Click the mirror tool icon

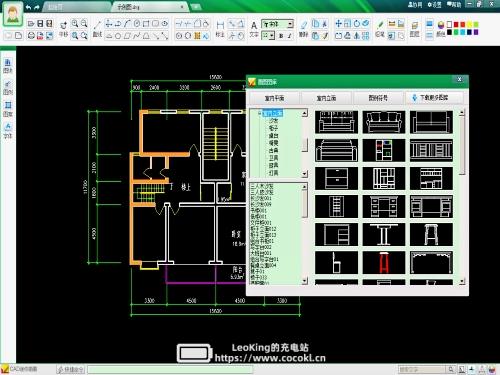coord(357,35)
